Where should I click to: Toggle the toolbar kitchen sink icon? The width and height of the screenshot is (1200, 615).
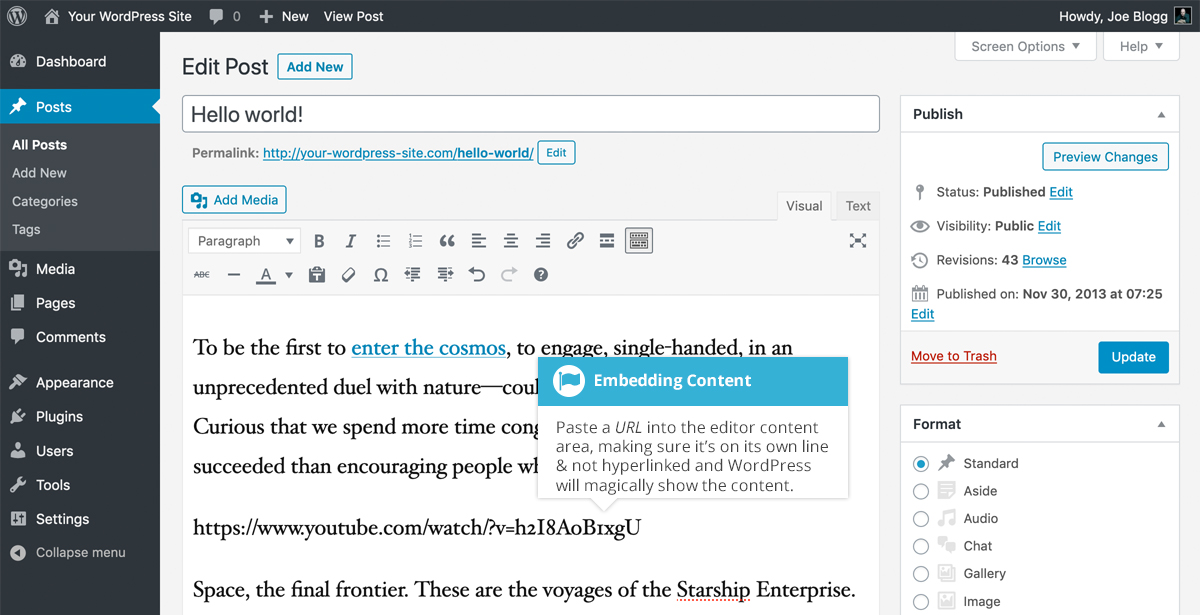639,241
